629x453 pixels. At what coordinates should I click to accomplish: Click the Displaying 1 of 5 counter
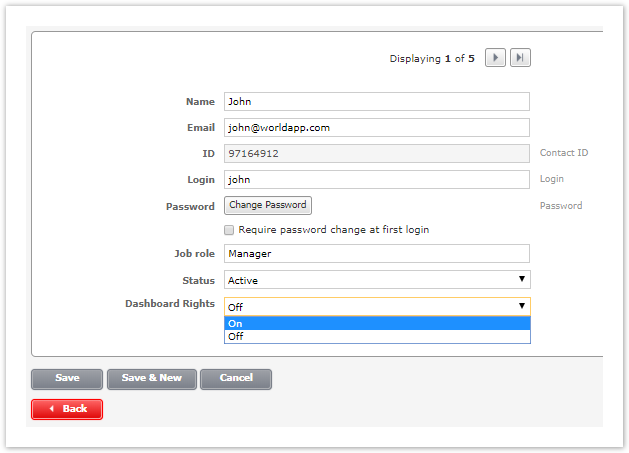[x=432, y=59]
